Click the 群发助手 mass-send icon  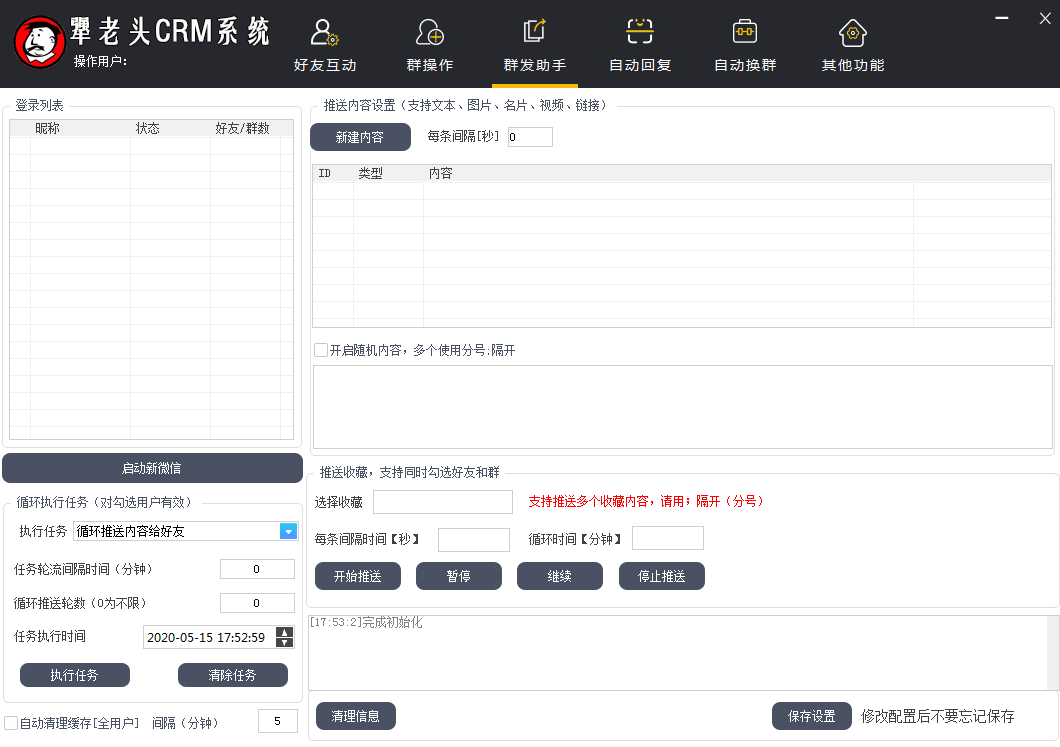pyautogui.click(x=535, y=34)
